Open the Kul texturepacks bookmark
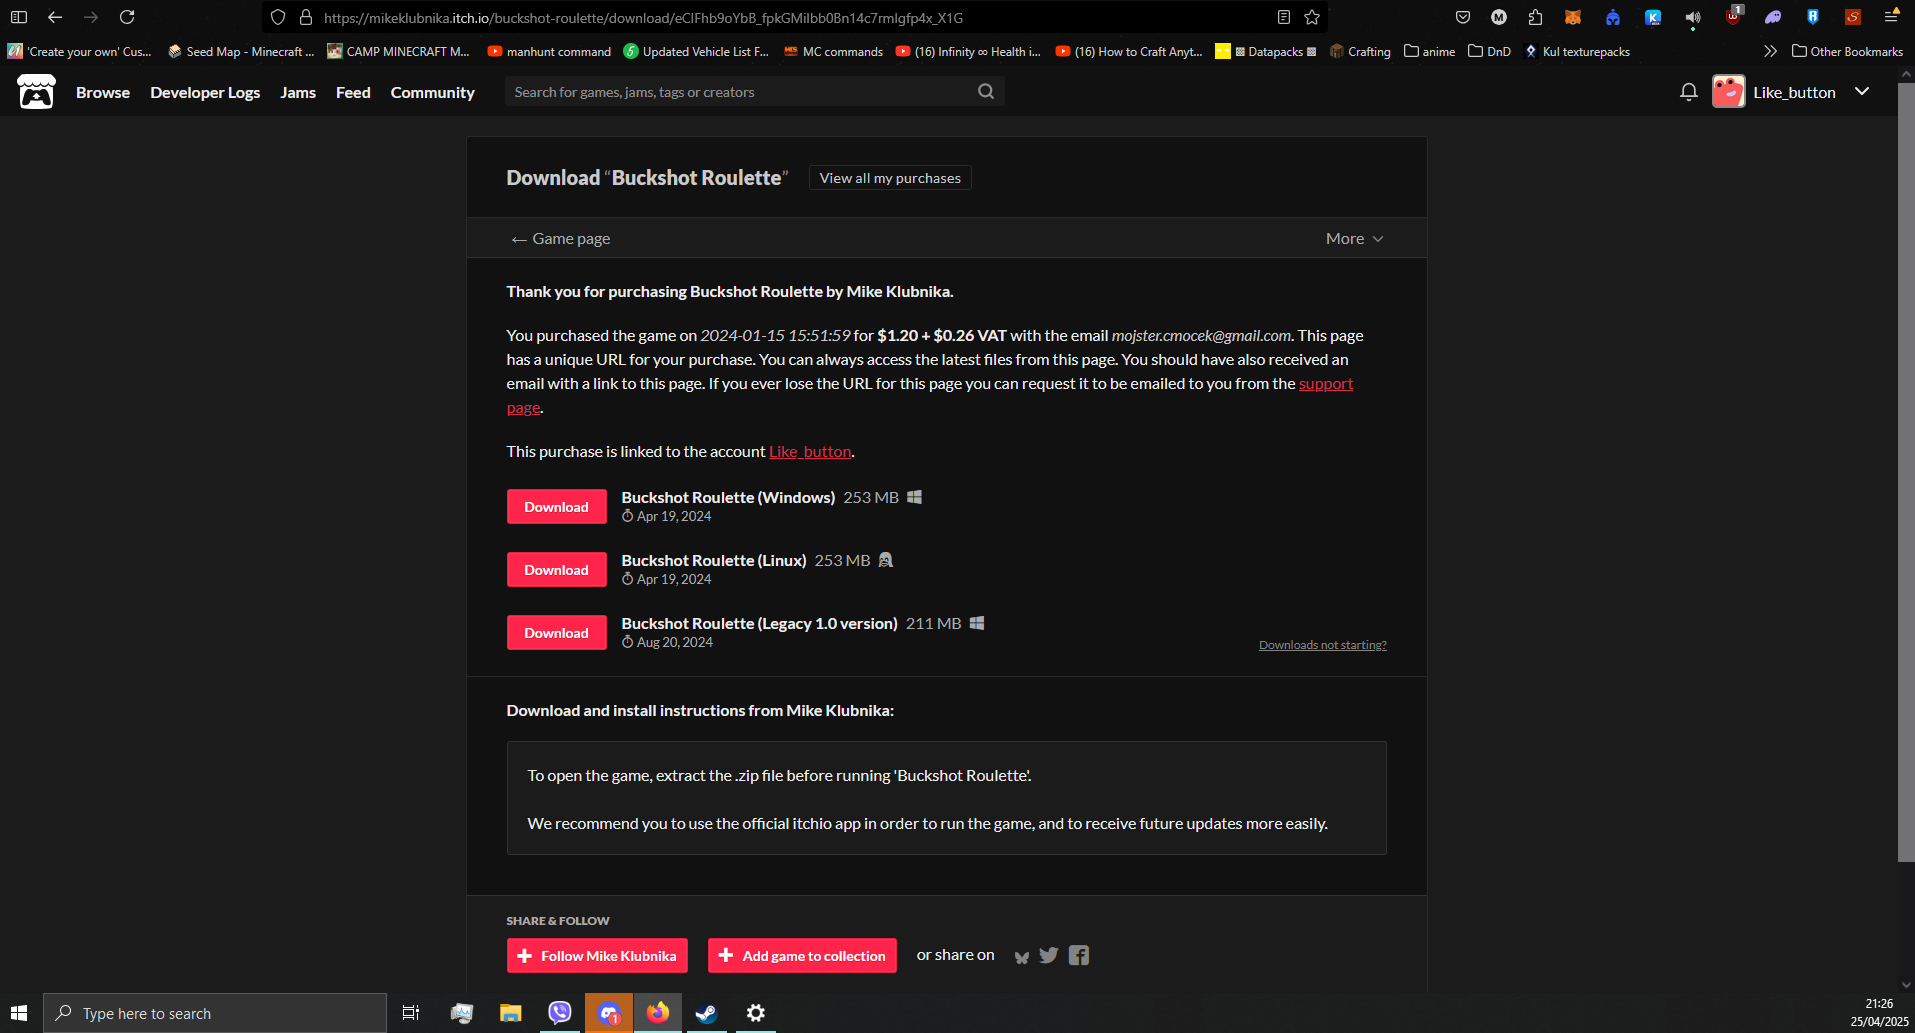This screenshot has width=1915, height=1033. pos(1577,51)
